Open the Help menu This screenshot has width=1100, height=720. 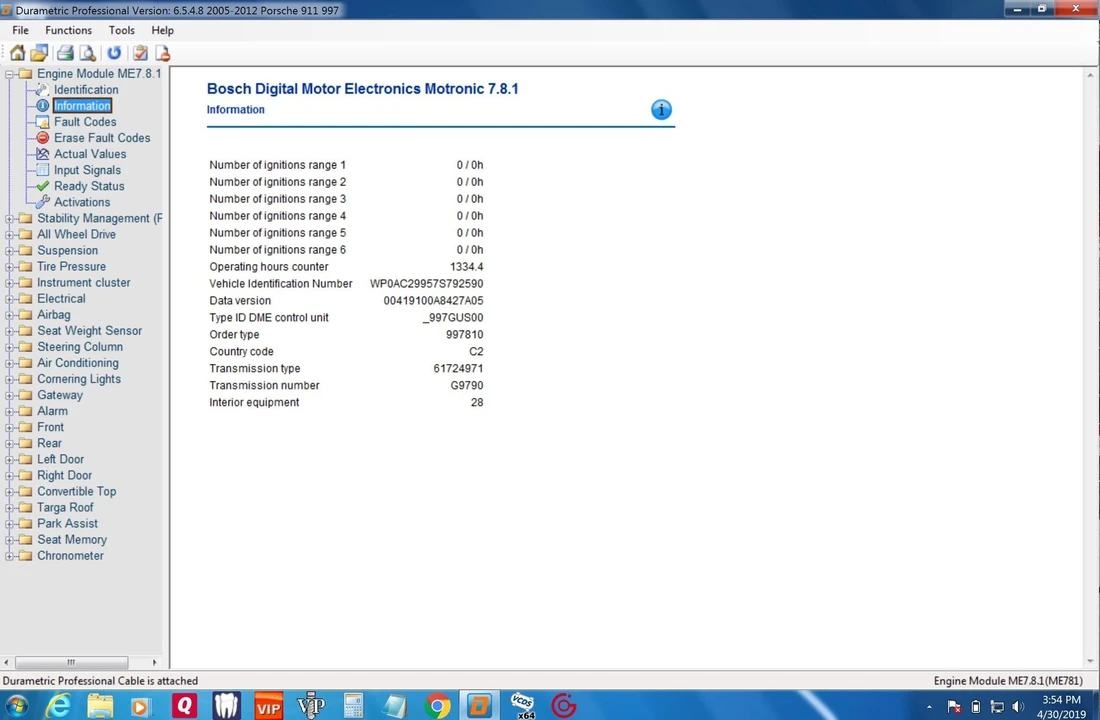[x=162, y=30]
